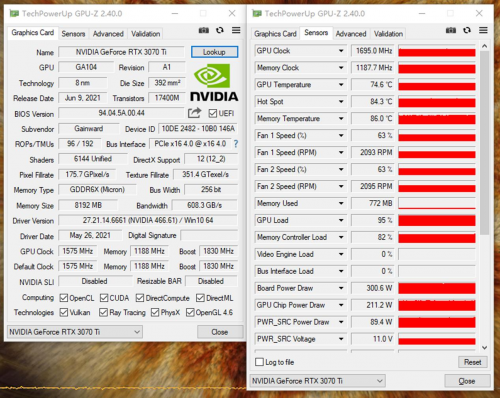Image resolution: width=500 pixels, height=398 pixels.
Task: Click the Fan 2 Speed value 2095 RPM
Action: tap(373, 186)
